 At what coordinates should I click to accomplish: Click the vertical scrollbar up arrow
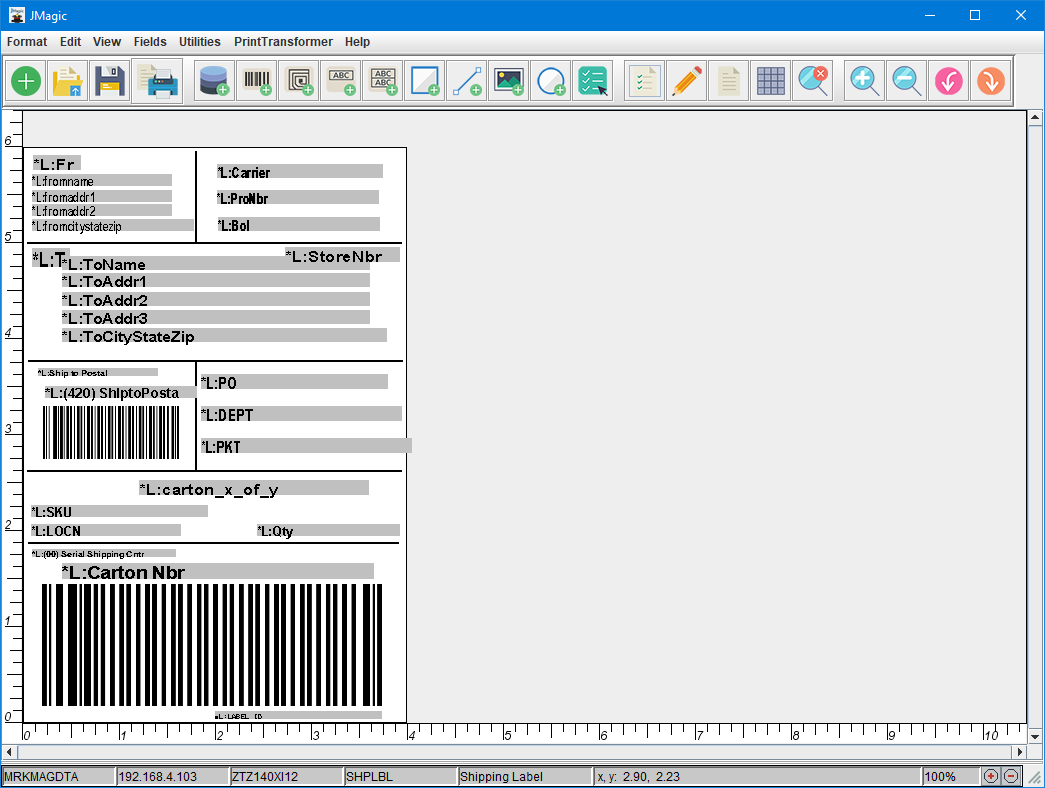[x=1035, y=118]
